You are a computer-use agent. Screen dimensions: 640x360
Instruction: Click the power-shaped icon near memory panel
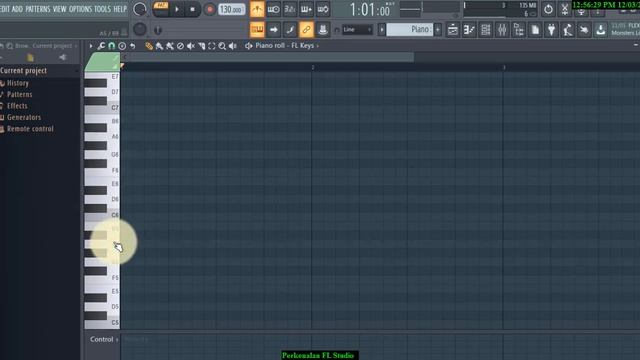click(x=548, y=9)
